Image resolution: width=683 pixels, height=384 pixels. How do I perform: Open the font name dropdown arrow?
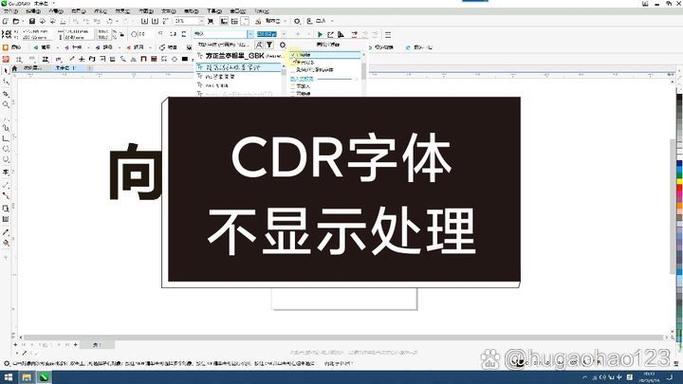pyautogui.click(x=250, y=34)
